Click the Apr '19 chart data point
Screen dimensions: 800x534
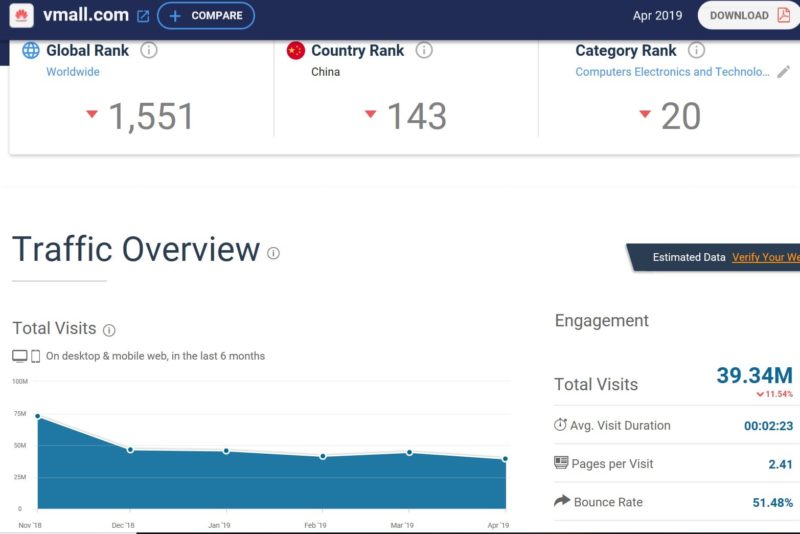tap(505, 459)
